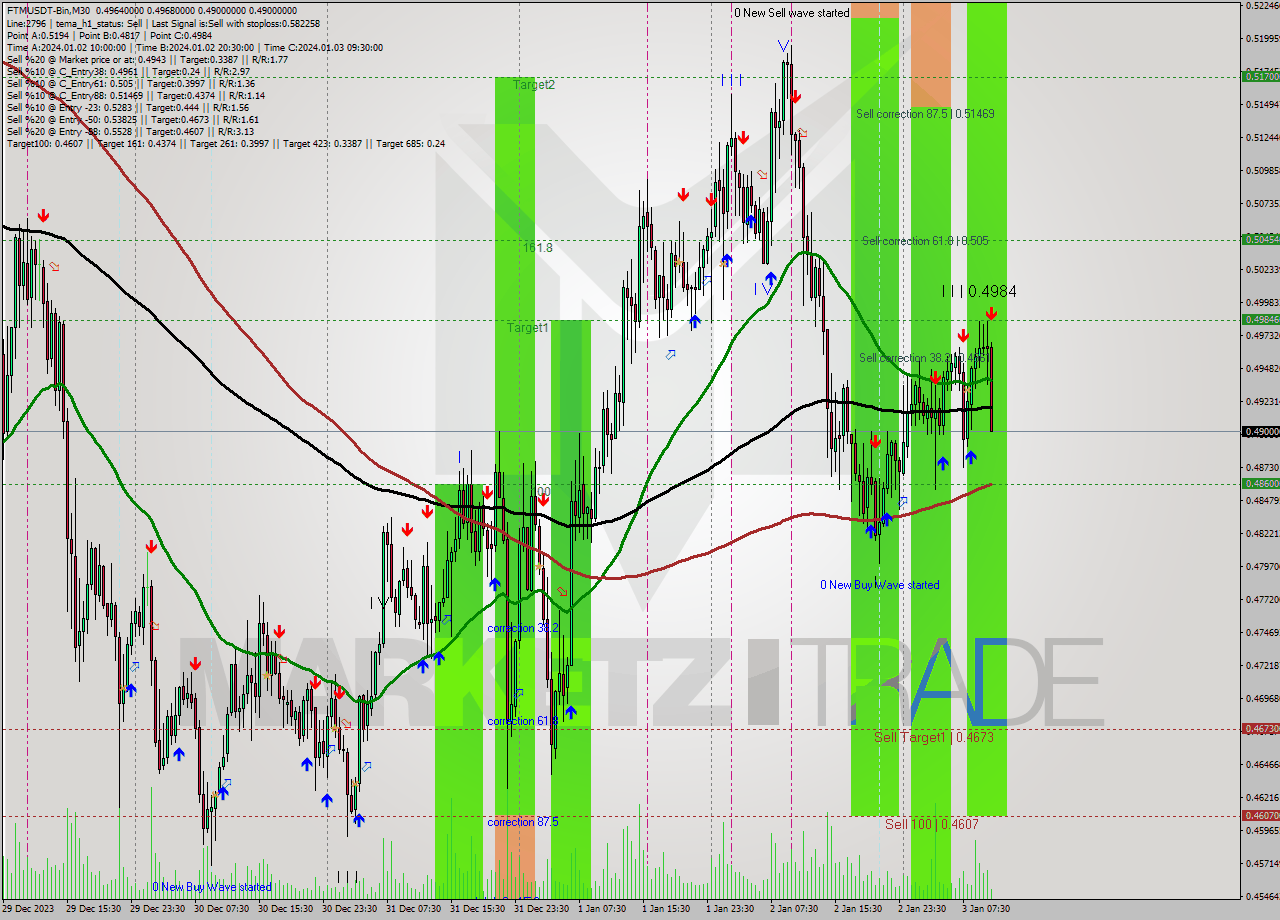
Task: Click the '29 Dec 2023' time axis label
Action: (29, 909)
